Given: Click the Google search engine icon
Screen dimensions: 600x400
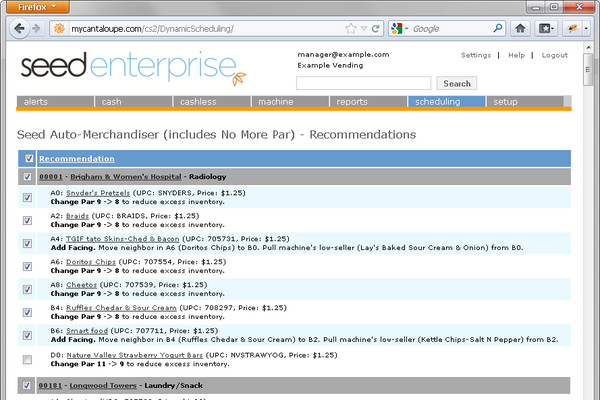Looking at the screenshot, I should coord(398,29).
